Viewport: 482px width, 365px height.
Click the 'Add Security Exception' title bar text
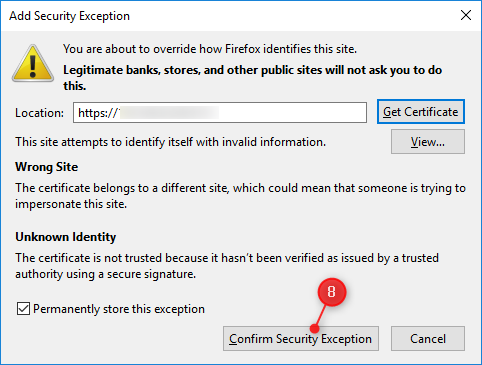pos(69,16)
